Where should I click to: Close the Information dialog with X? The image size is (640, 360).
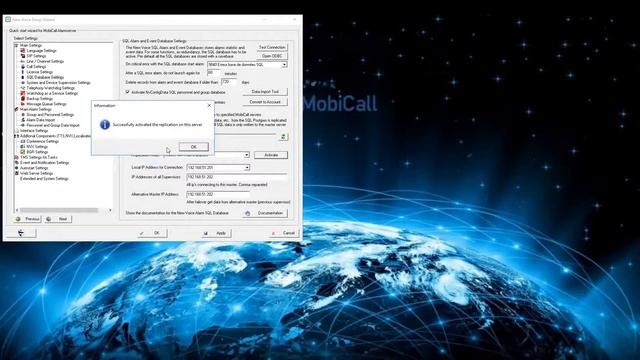click(209, 105)
